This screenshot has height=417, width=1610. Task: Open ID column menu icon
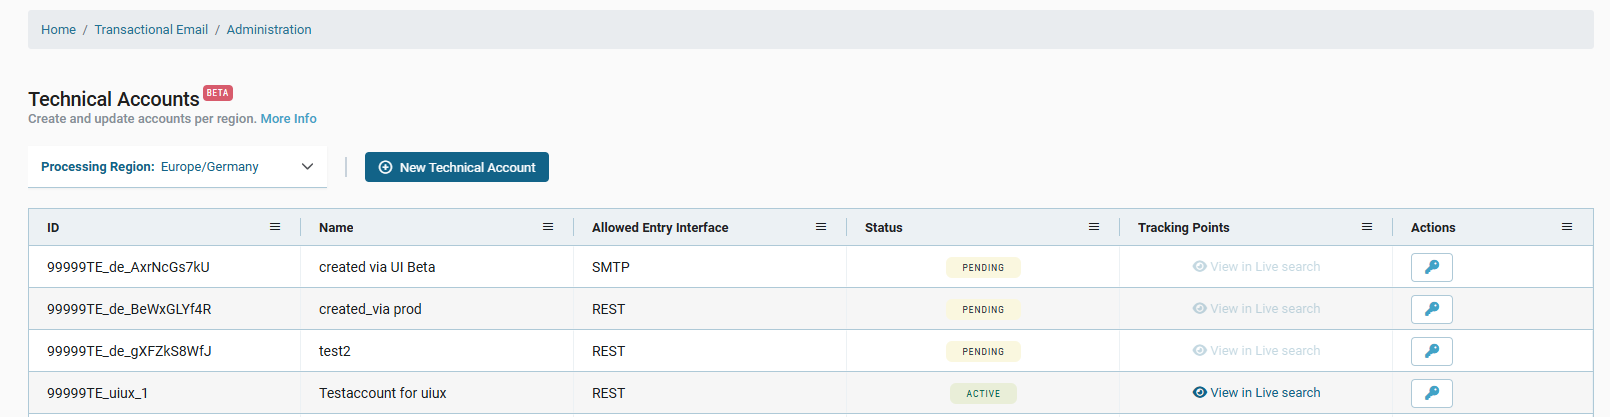tap(275, 227)
